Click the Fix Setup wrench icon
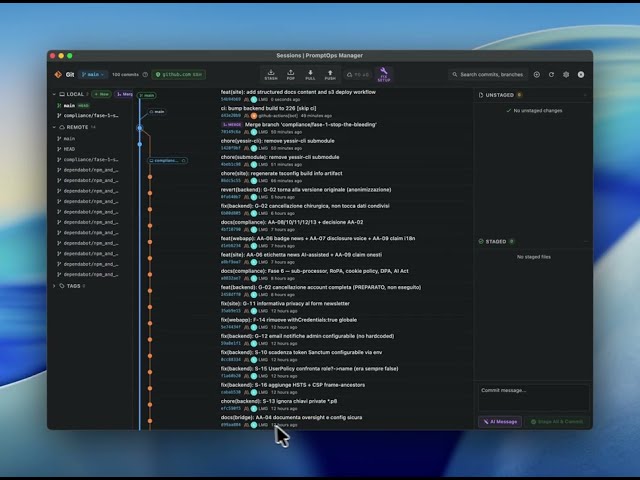Screen dimensions: 640x480 tap(384, 75)
